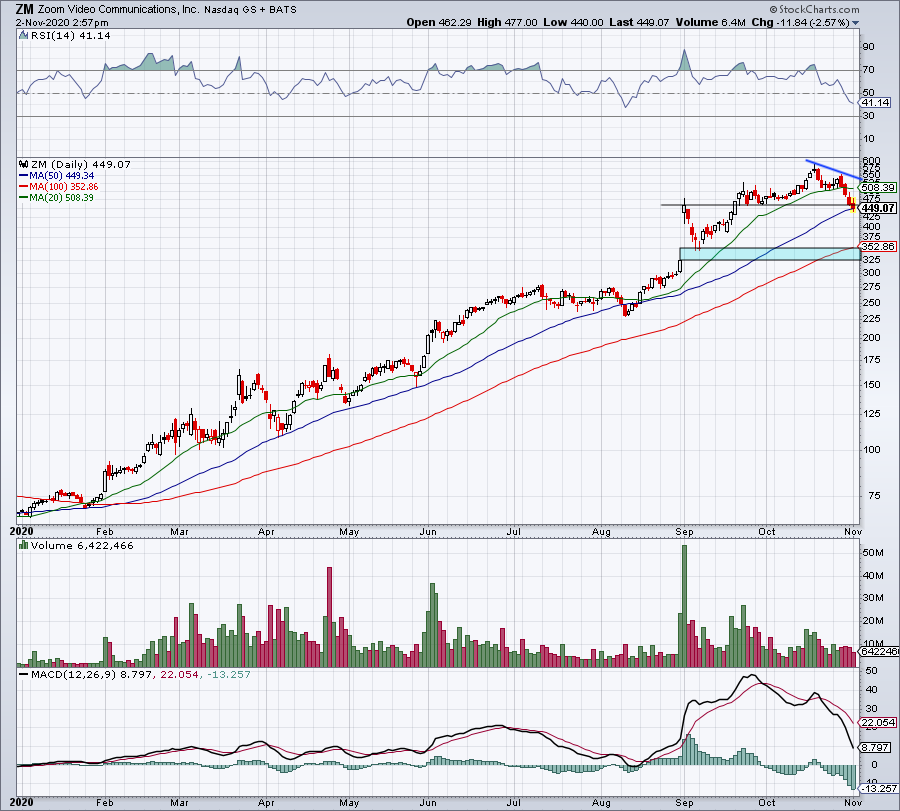Click the 50M label on the volume axis
900x811 pixels.
click(x=872, y=553)
